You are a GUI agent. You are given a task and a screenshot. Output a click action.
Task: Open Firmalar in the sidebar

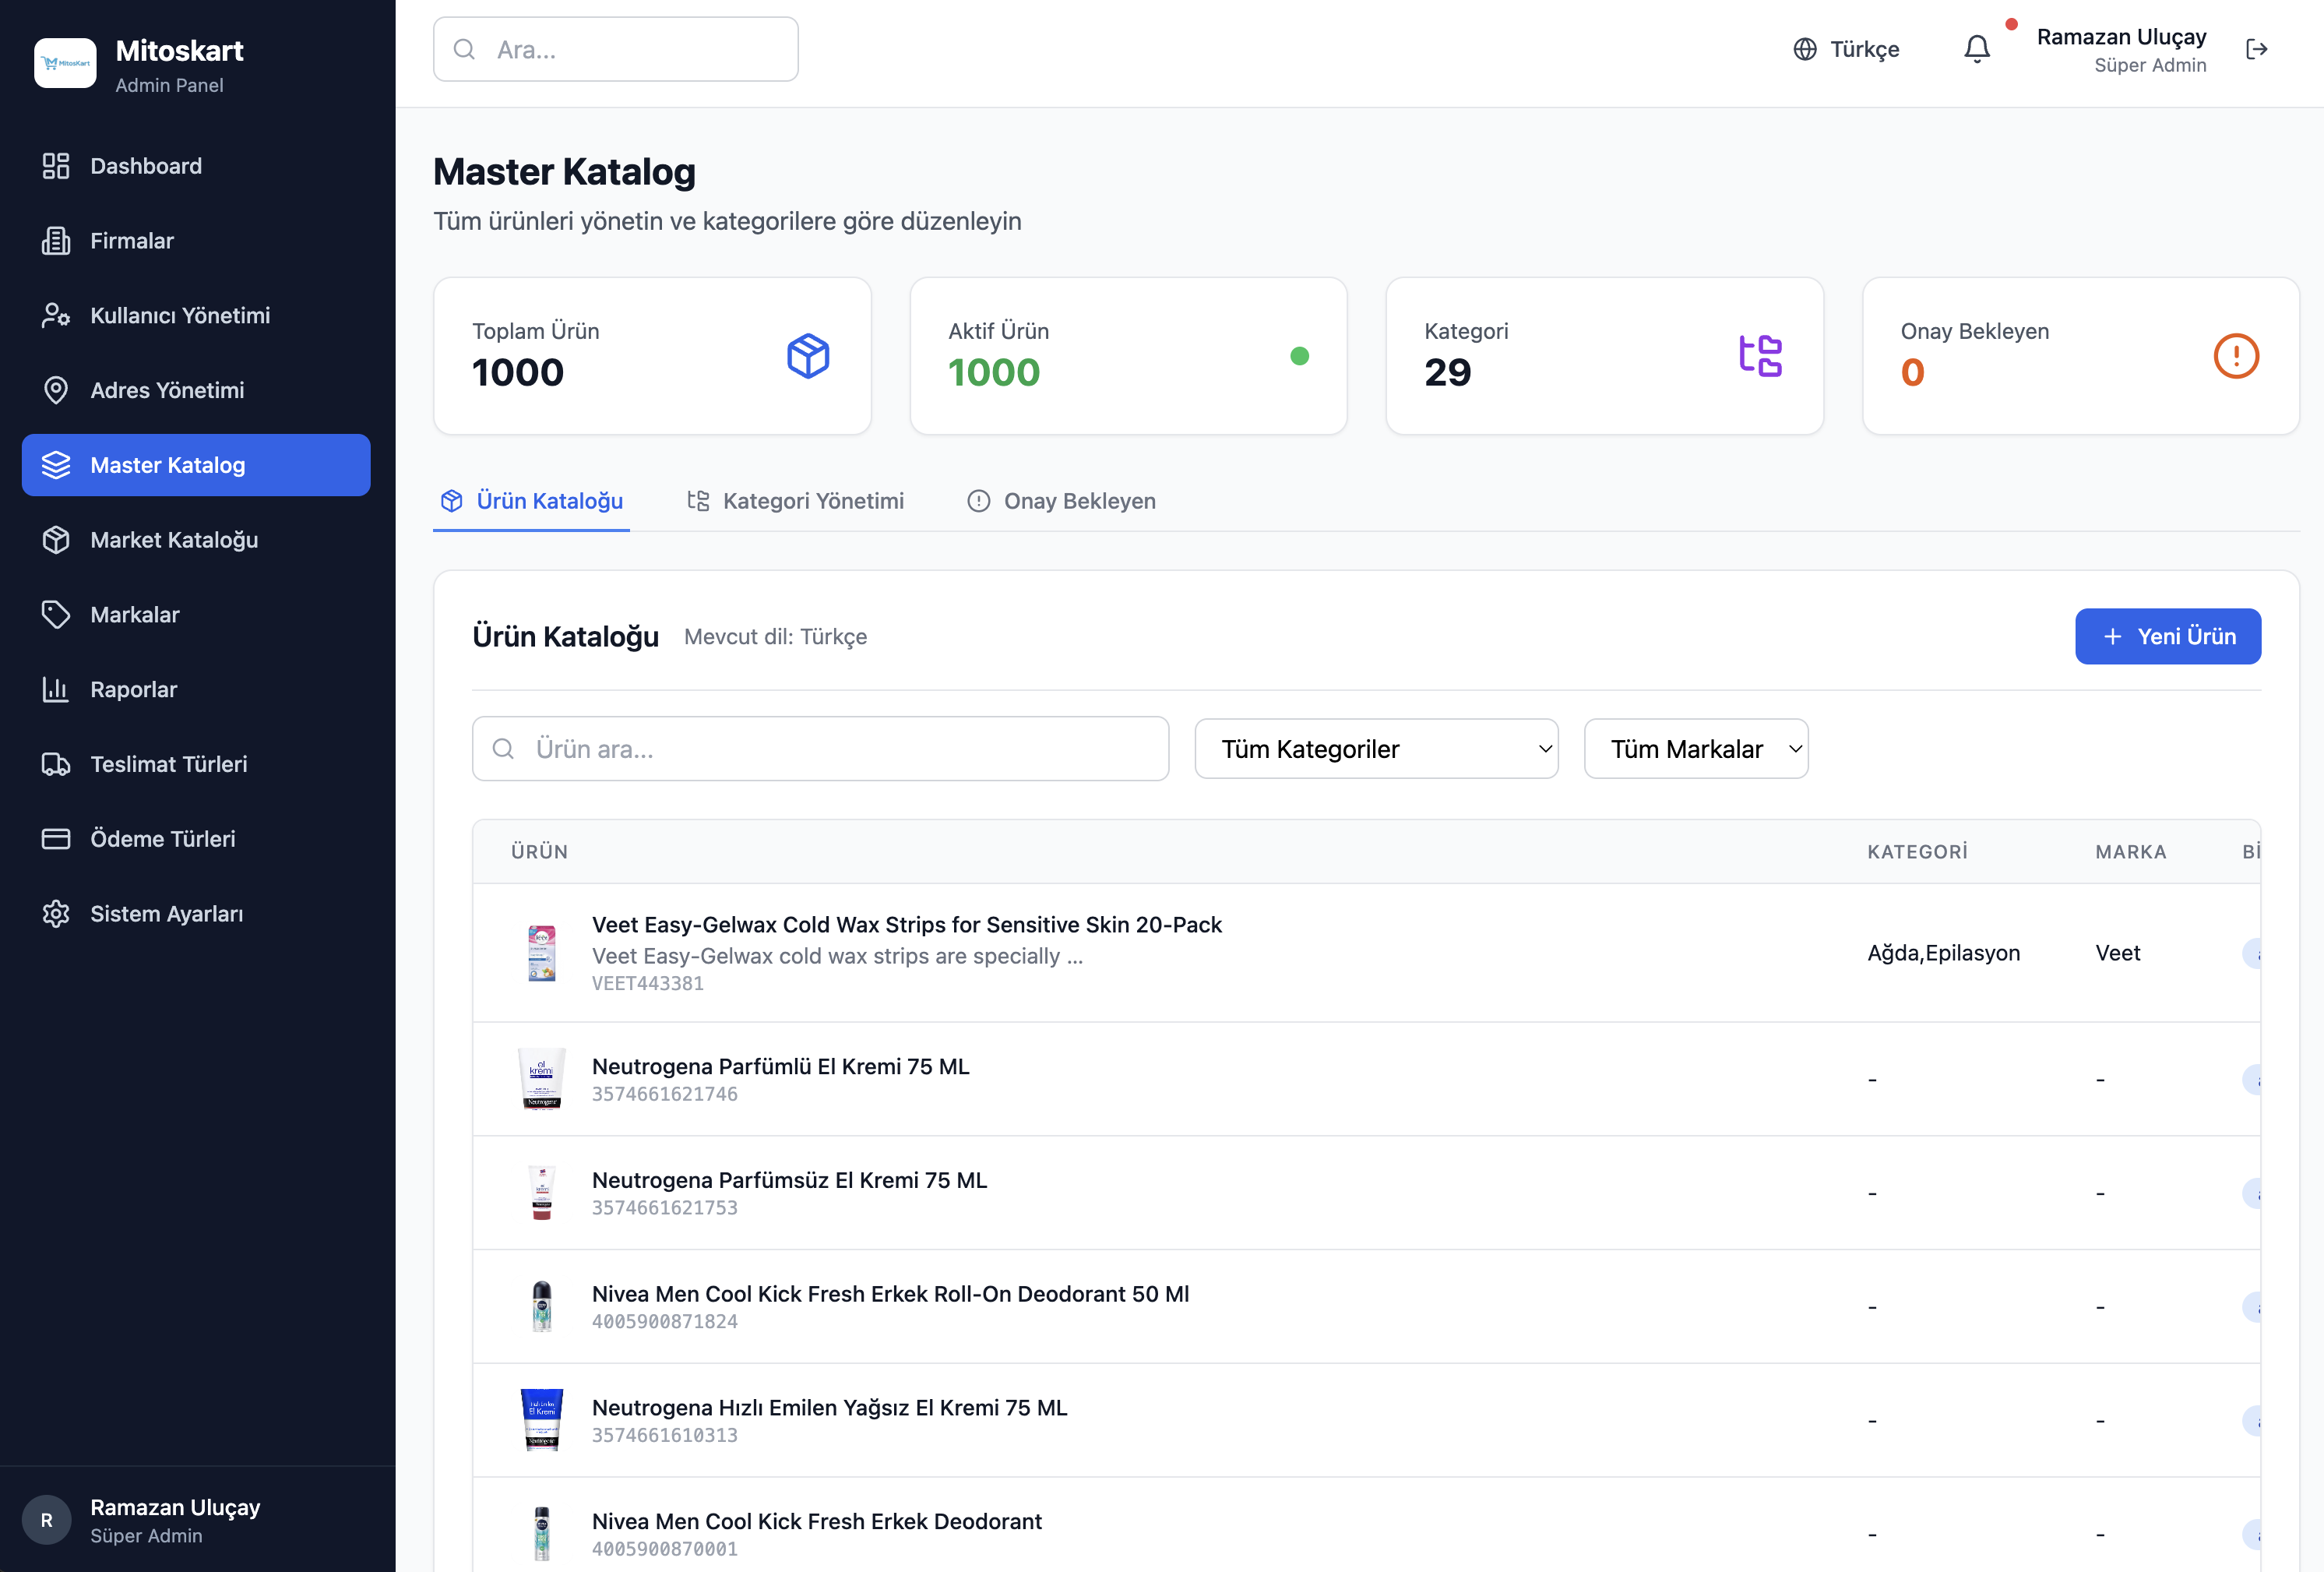131,241
